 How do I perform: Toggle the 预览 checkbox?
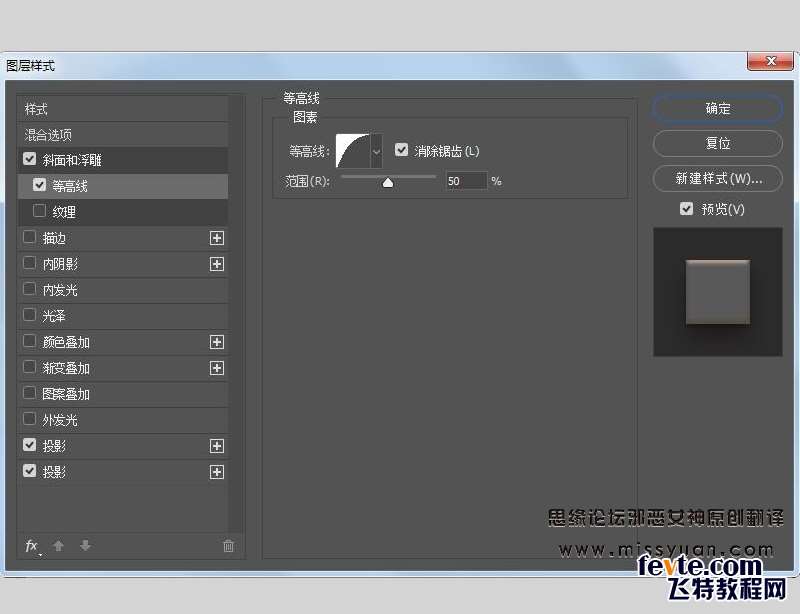click(686, 208)
